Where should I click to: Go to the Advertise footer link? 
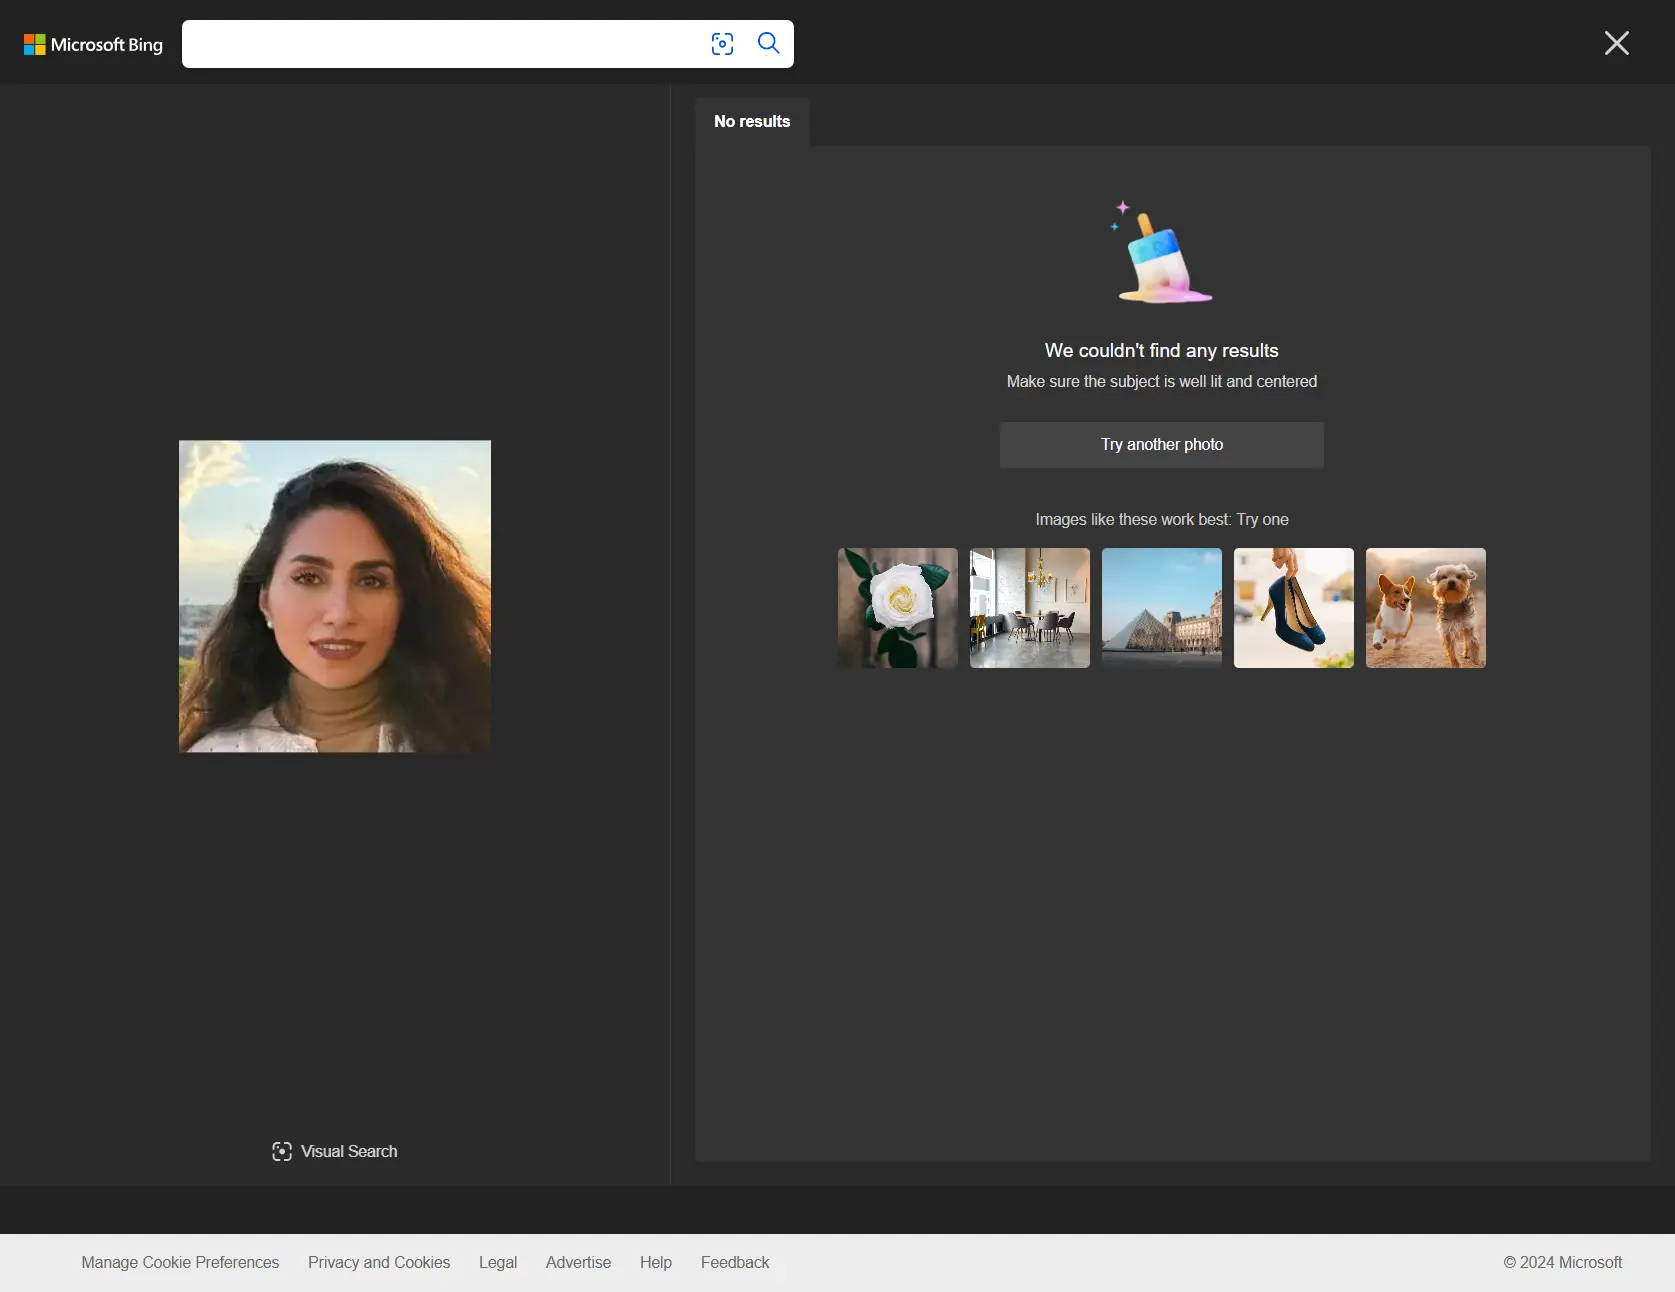pos(578,1262)
